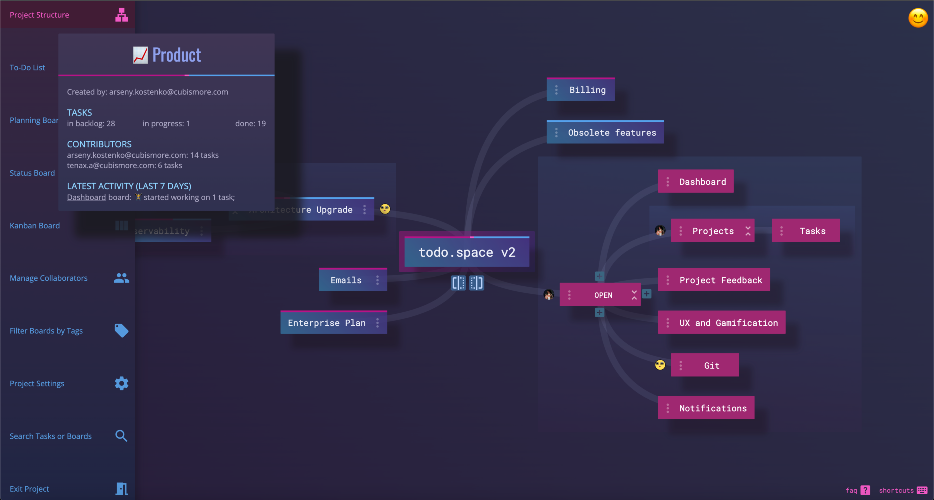Click the Enterprise Plan node handle dots

(377, 322)
